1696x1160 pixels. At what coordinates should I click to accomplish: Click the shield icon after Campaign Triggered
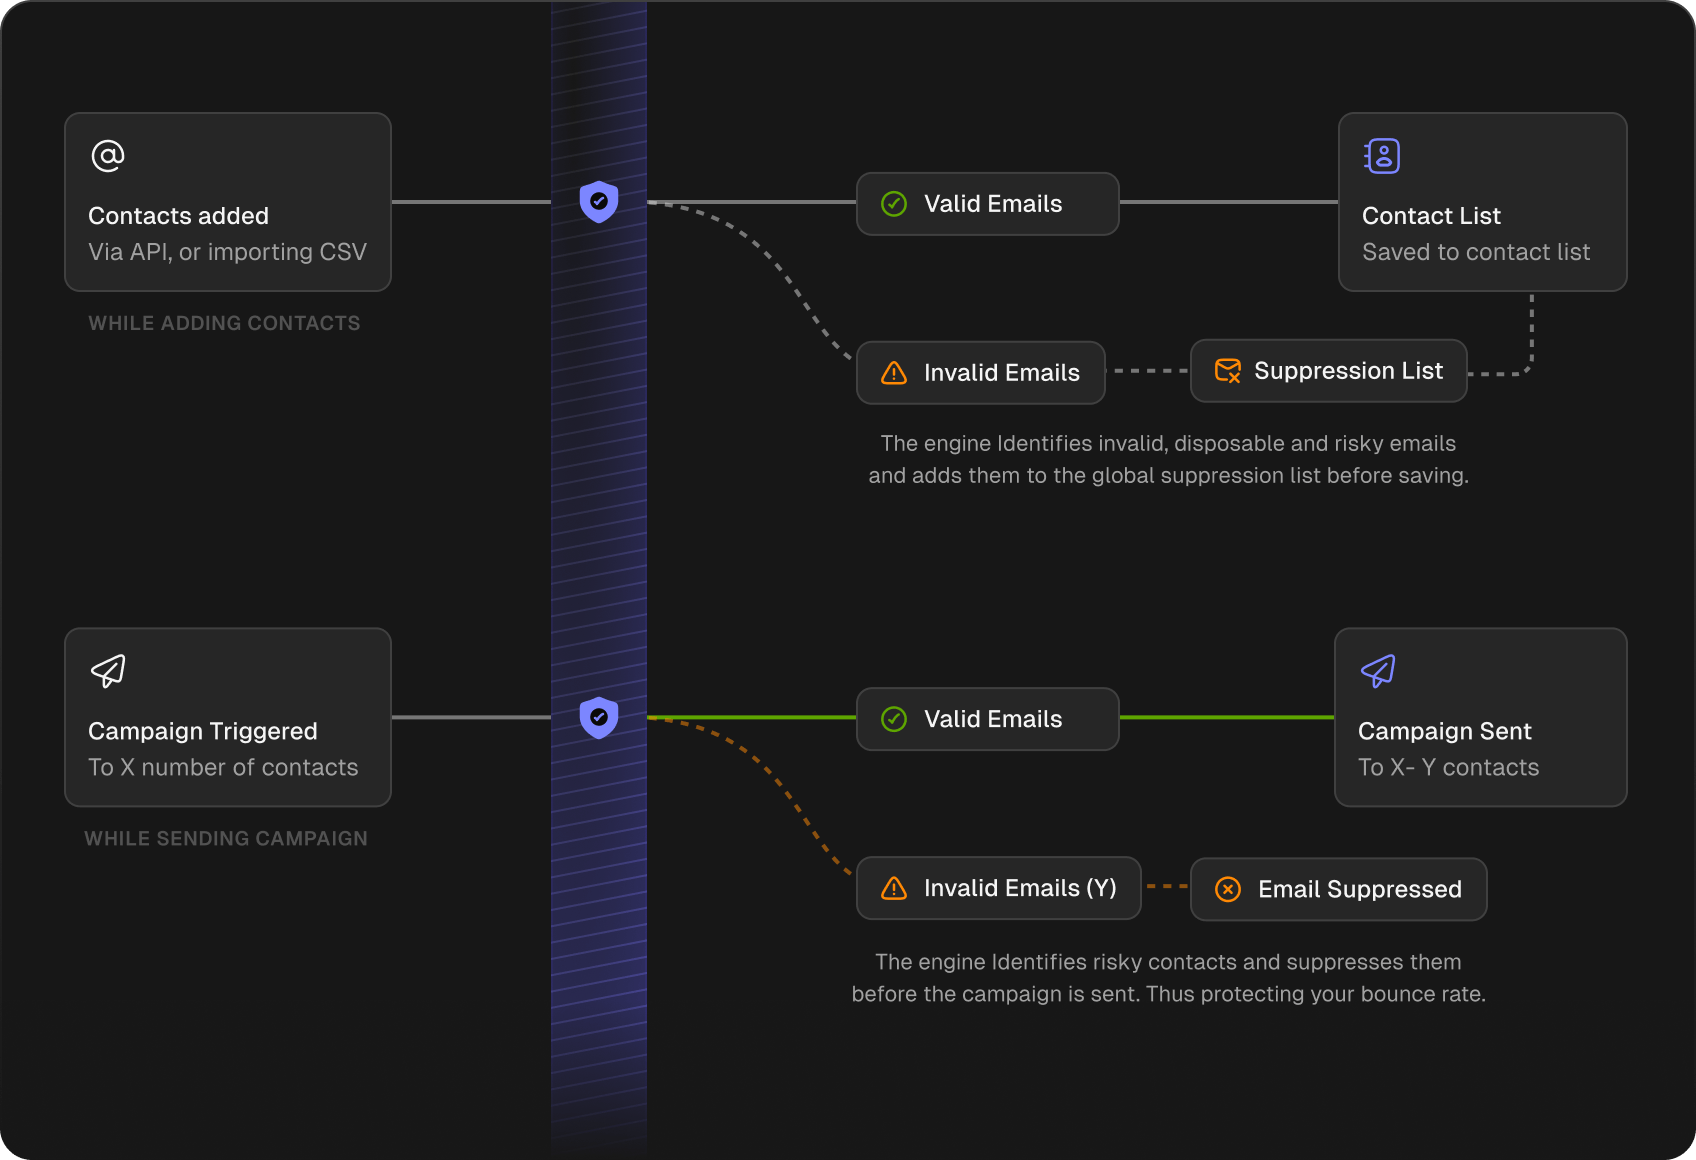click(x=598, y=717)
